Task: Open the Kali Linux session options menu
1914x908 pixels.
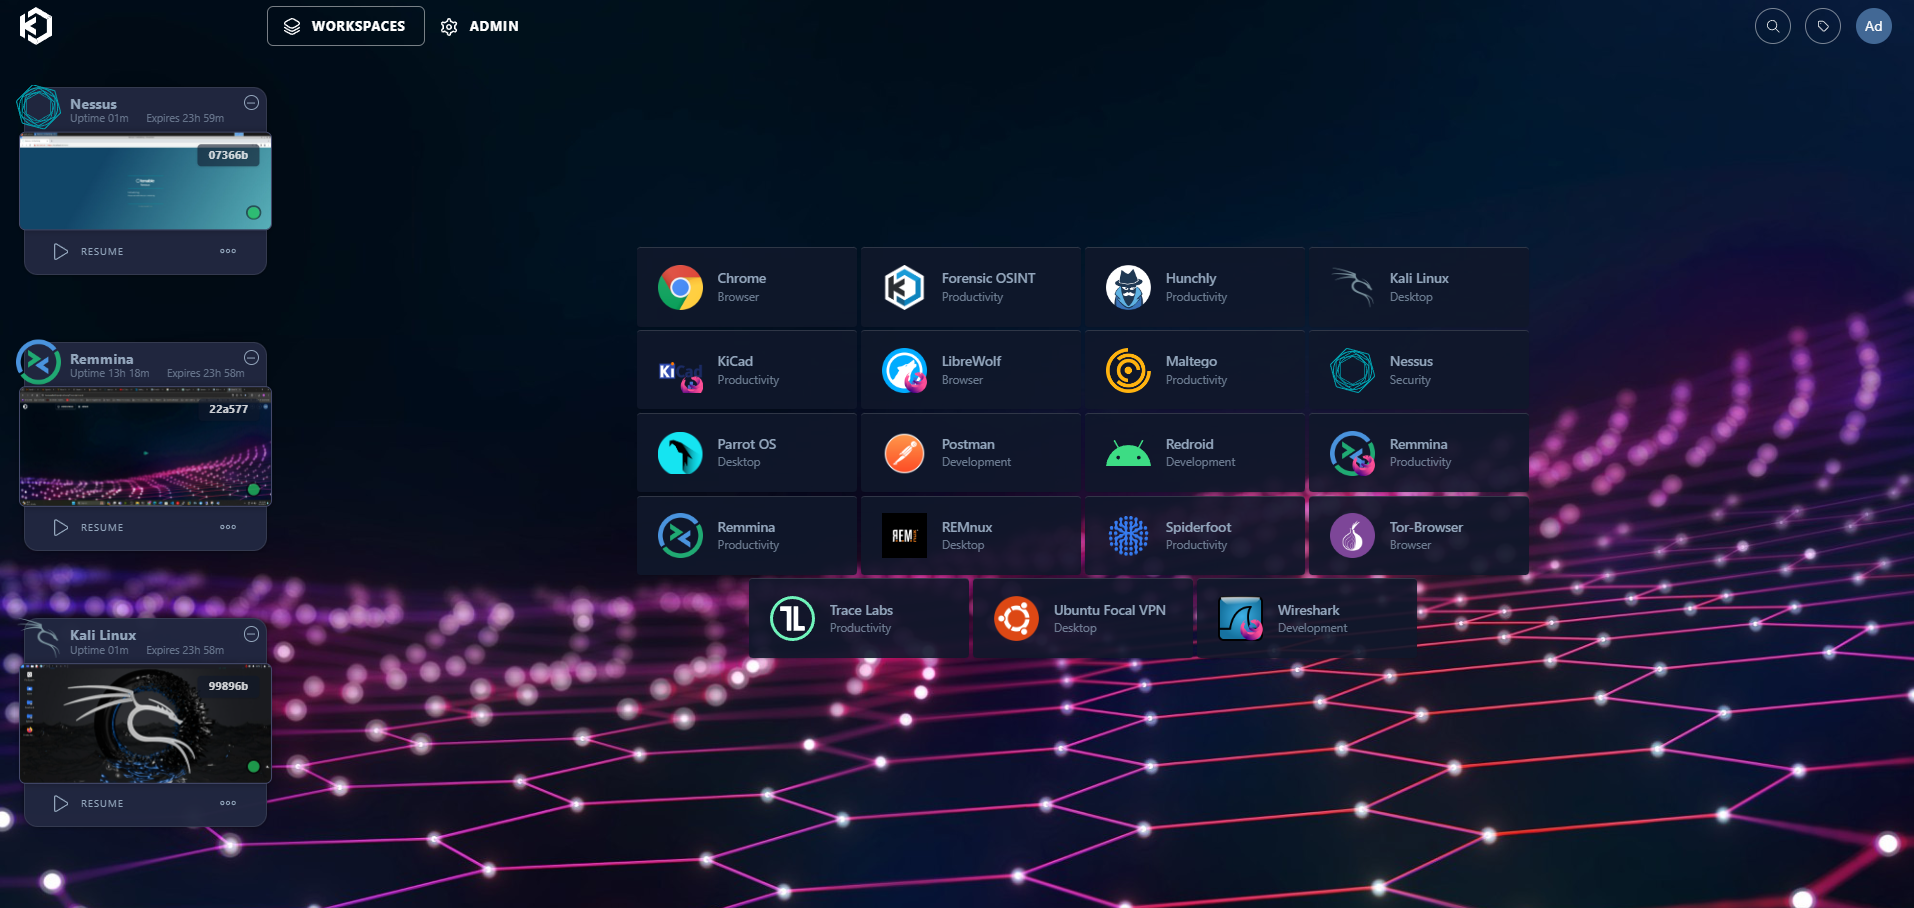Action: (228, 803)
